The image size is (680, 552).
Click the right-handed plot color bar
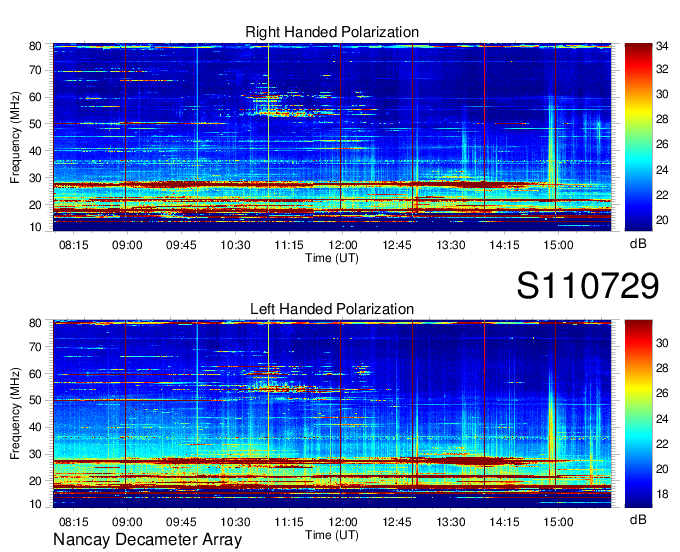[x=638, y=137]
